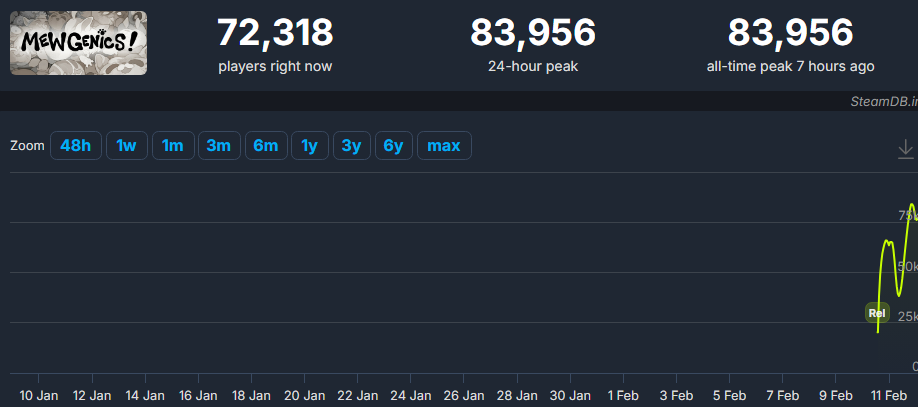Click the 11 Feb axis label
Viewport: 918px width, 407px height.
889,395
